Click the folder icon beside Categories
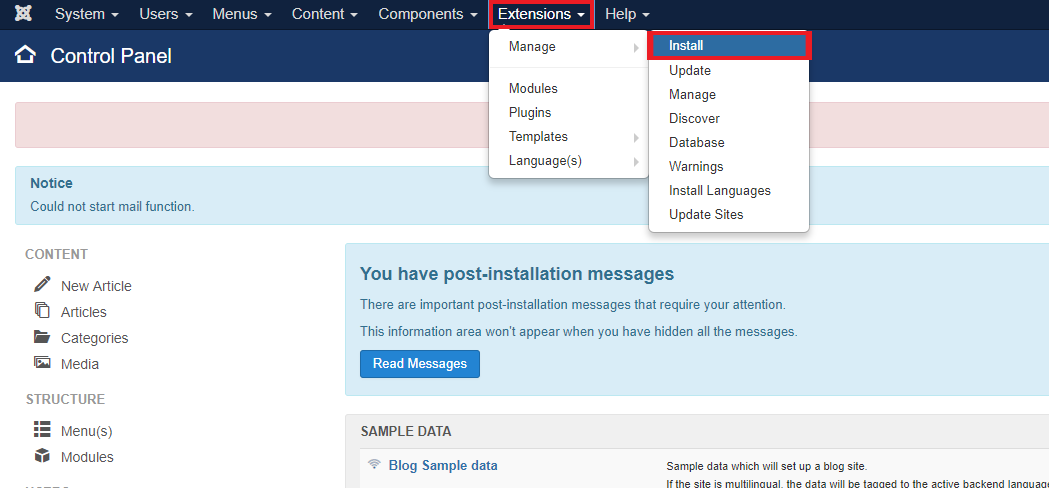The width and height of the screenshot is (1049, 488). coord(42,337)
